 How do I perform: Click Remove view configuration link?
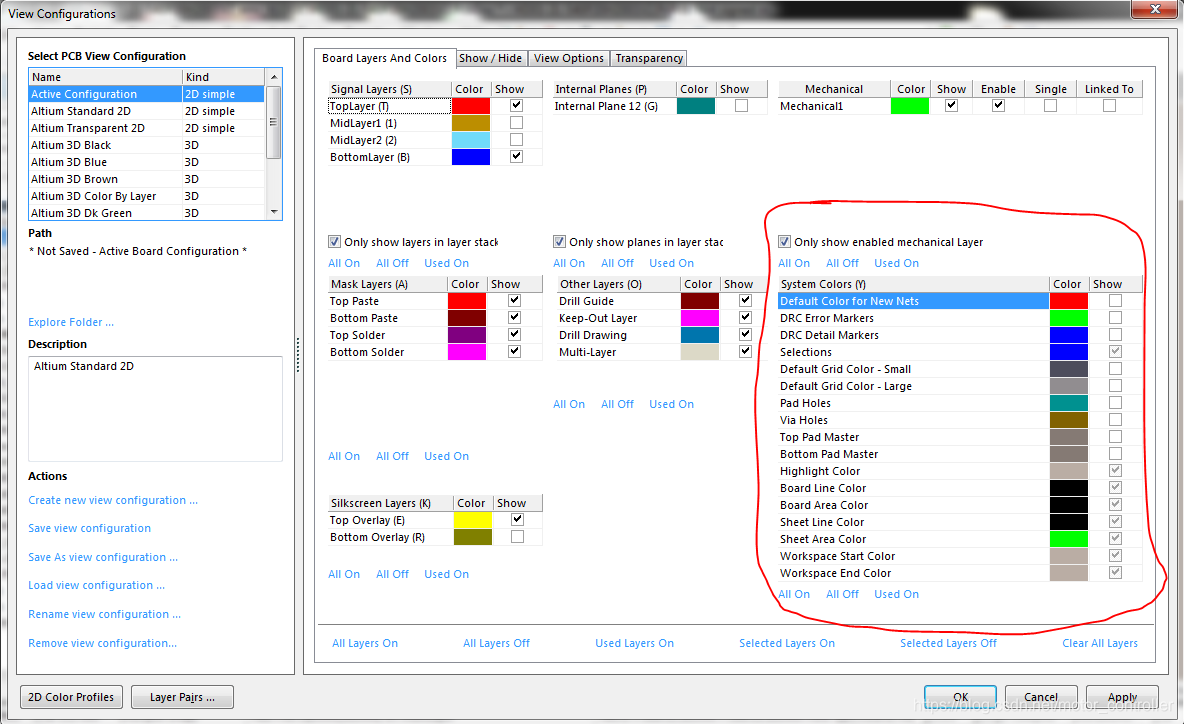[x=102, y=643]
